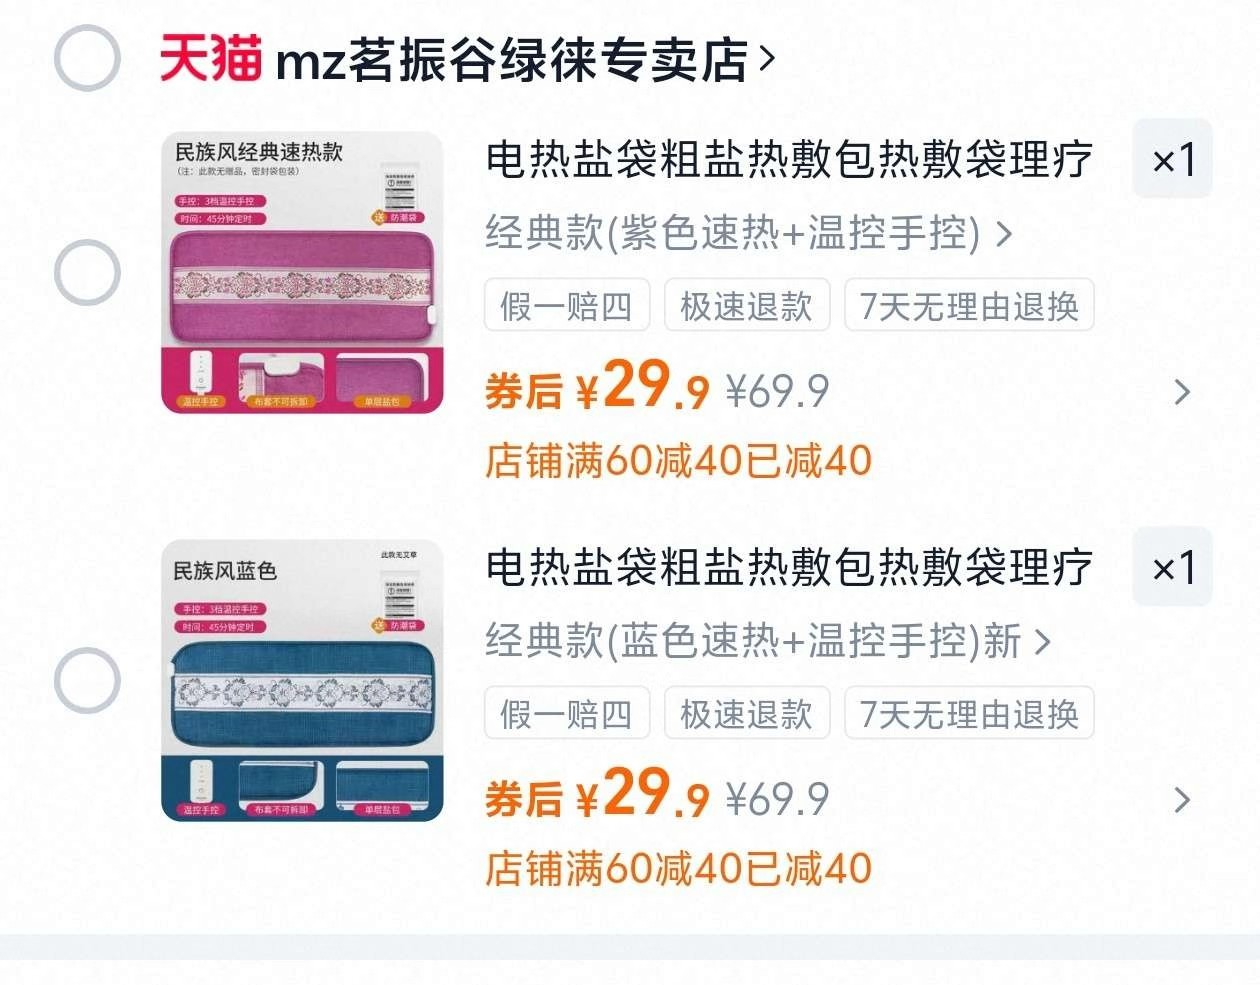The height and width of the screenshot is (985, 1260).
Task: Open the first 电热盐袋粗盐热敷包 product title
Action: (790, 160)
